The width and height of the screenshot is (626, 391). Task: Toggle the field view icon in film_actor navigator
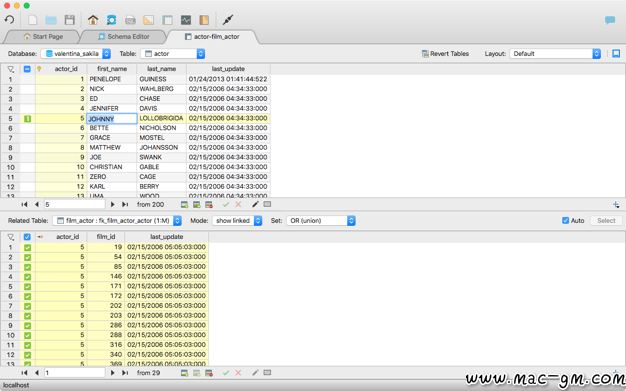pos(267,373)
